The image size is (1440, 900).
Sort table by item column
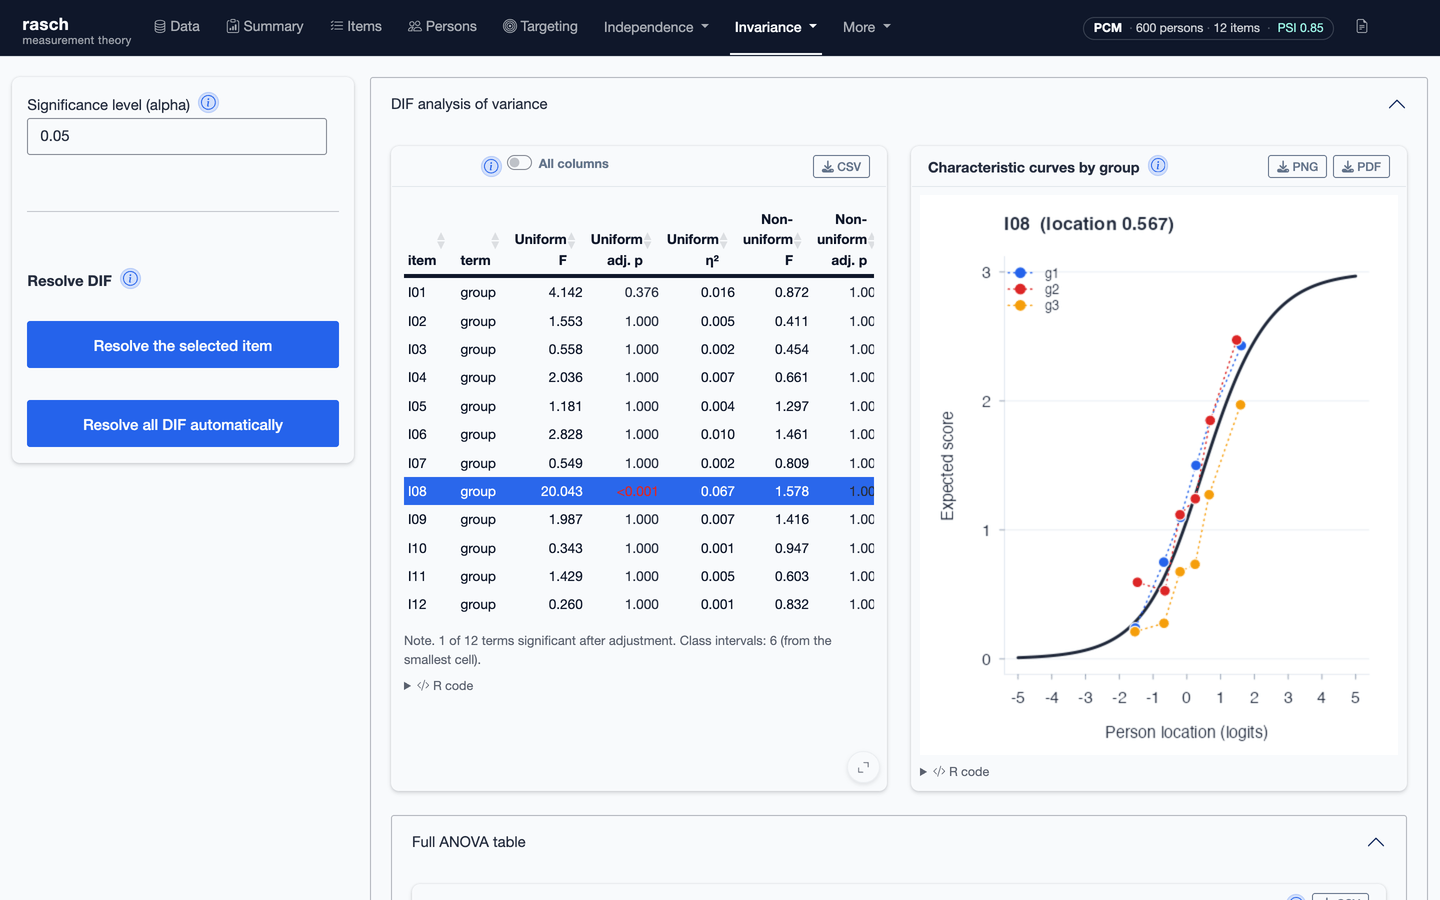[441, 240]
